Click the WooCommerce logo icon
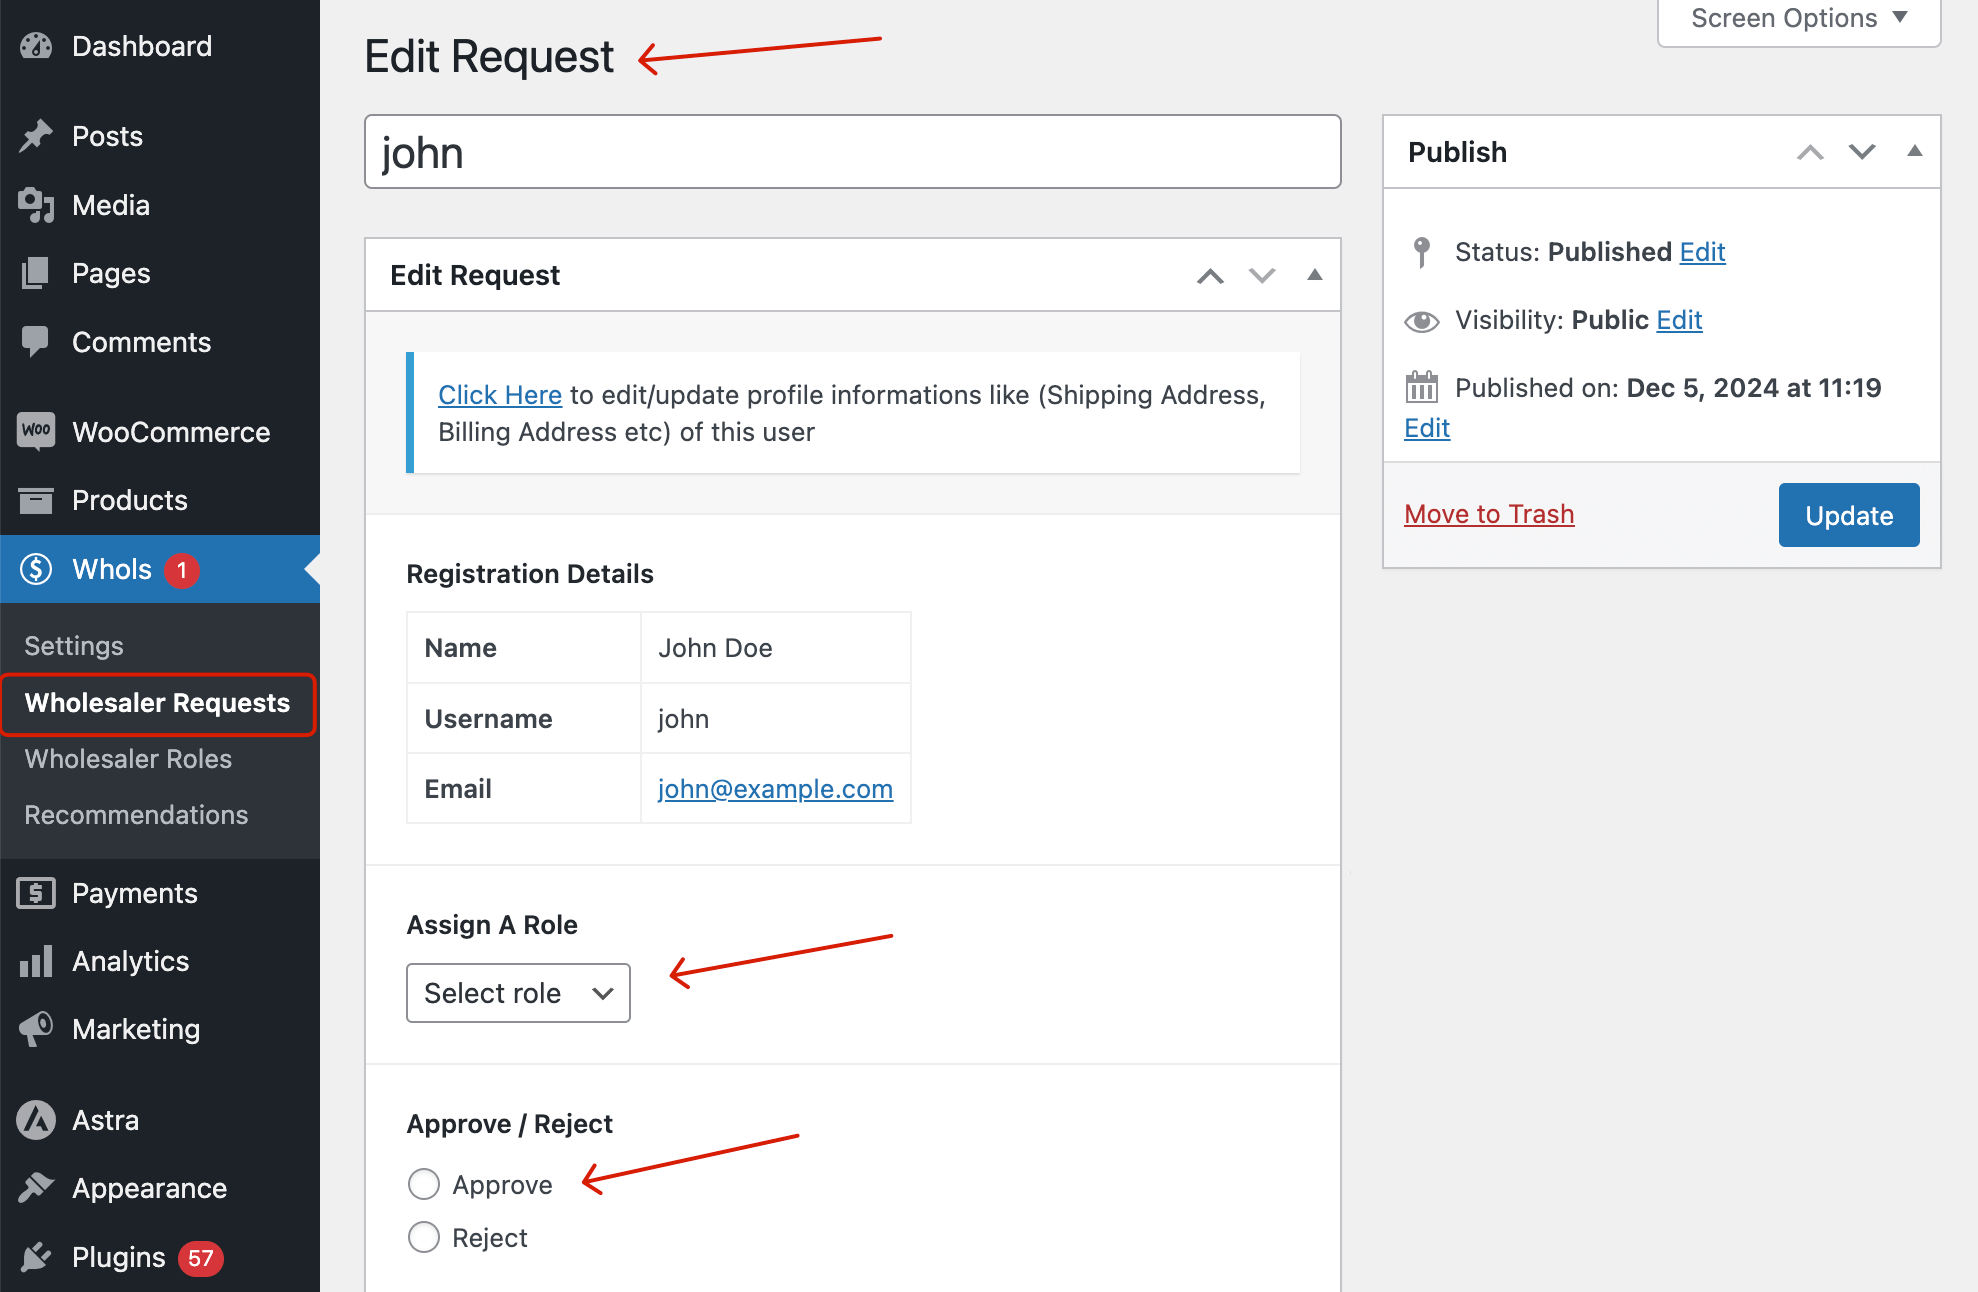This screenshot has width=1978, height=1292. coord(36,431)
